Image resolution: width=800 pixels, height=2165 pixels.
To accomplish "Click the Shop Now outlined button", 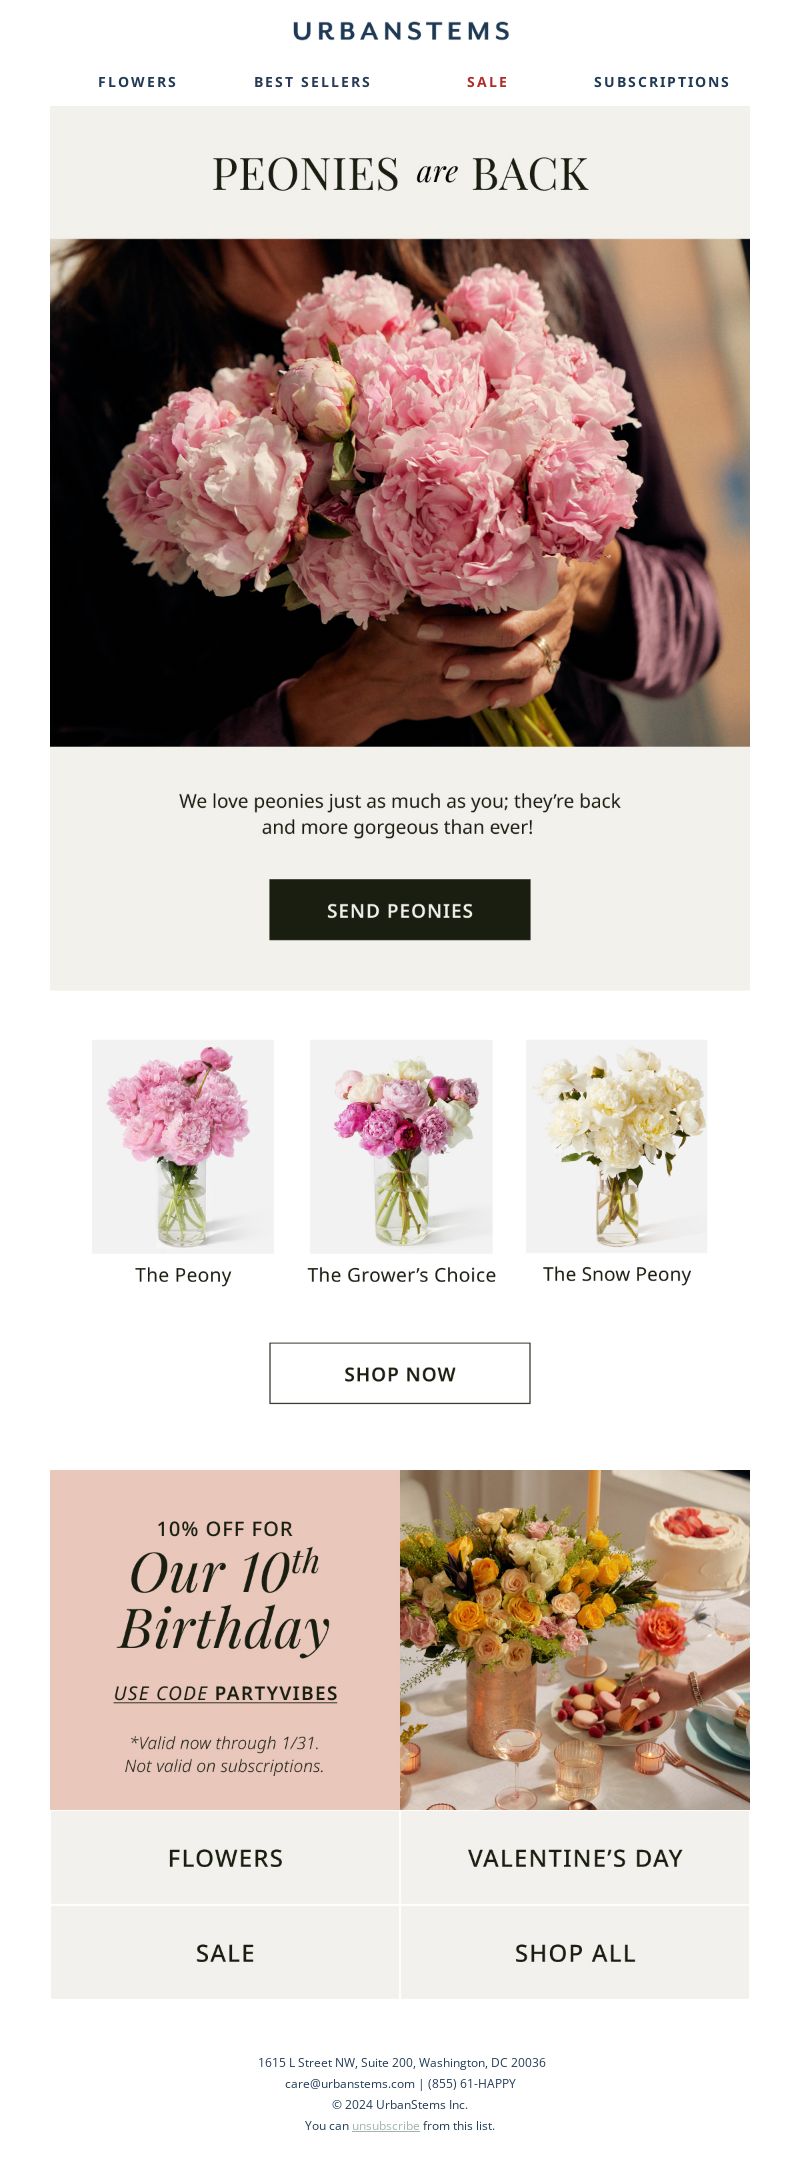I will click(x=400, y=1373).
